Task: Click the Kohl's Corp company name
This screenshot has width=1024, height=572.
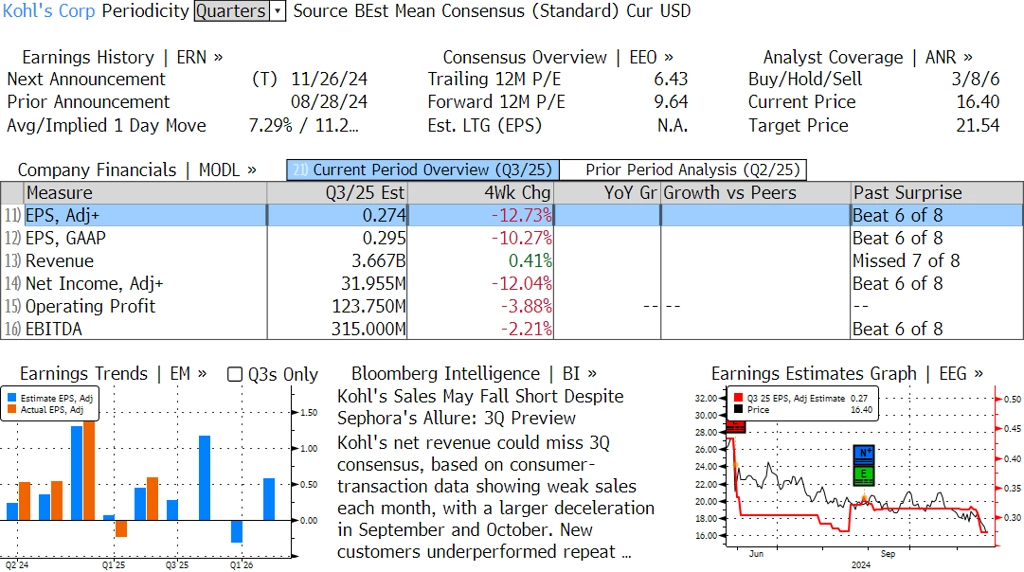Action: tap(49, 11)
